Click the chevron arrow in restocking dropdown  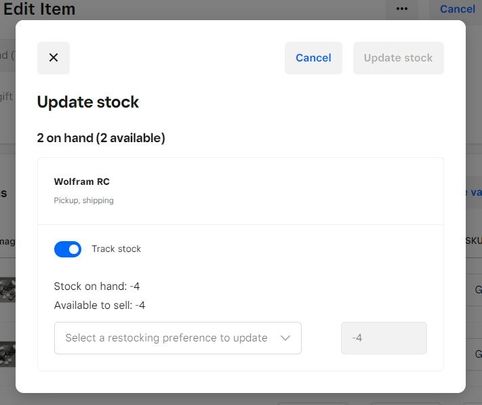point(285,338)
